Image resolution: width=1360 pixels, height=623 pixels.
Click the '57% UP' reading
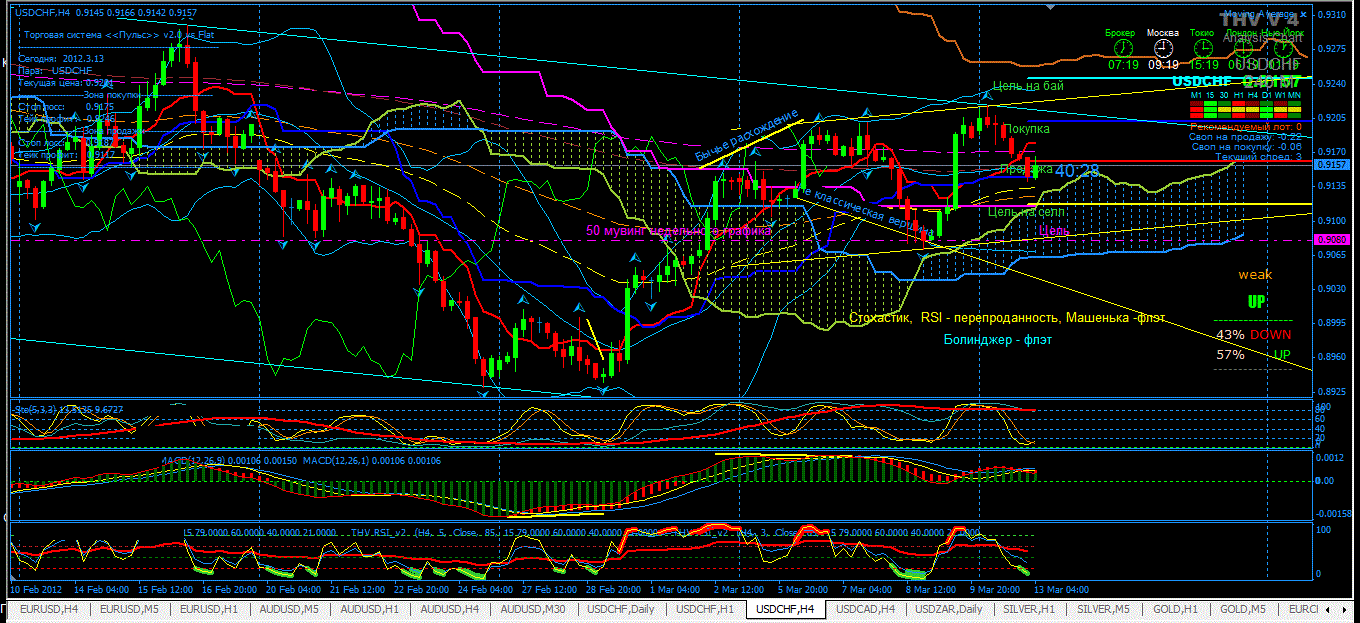1253,354
